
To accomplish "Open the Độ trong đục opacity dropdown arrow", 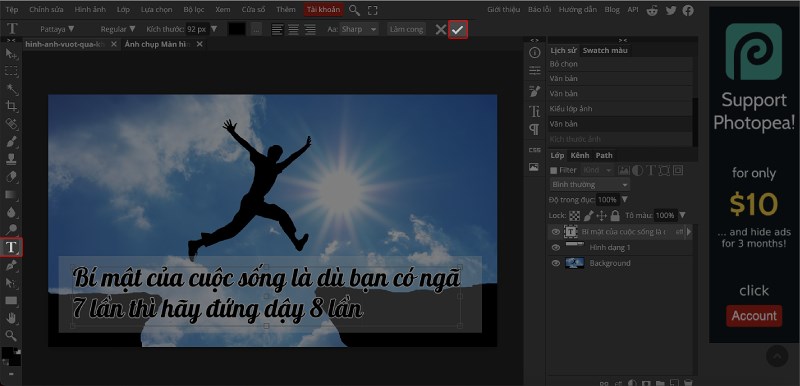I will (625, 199).
